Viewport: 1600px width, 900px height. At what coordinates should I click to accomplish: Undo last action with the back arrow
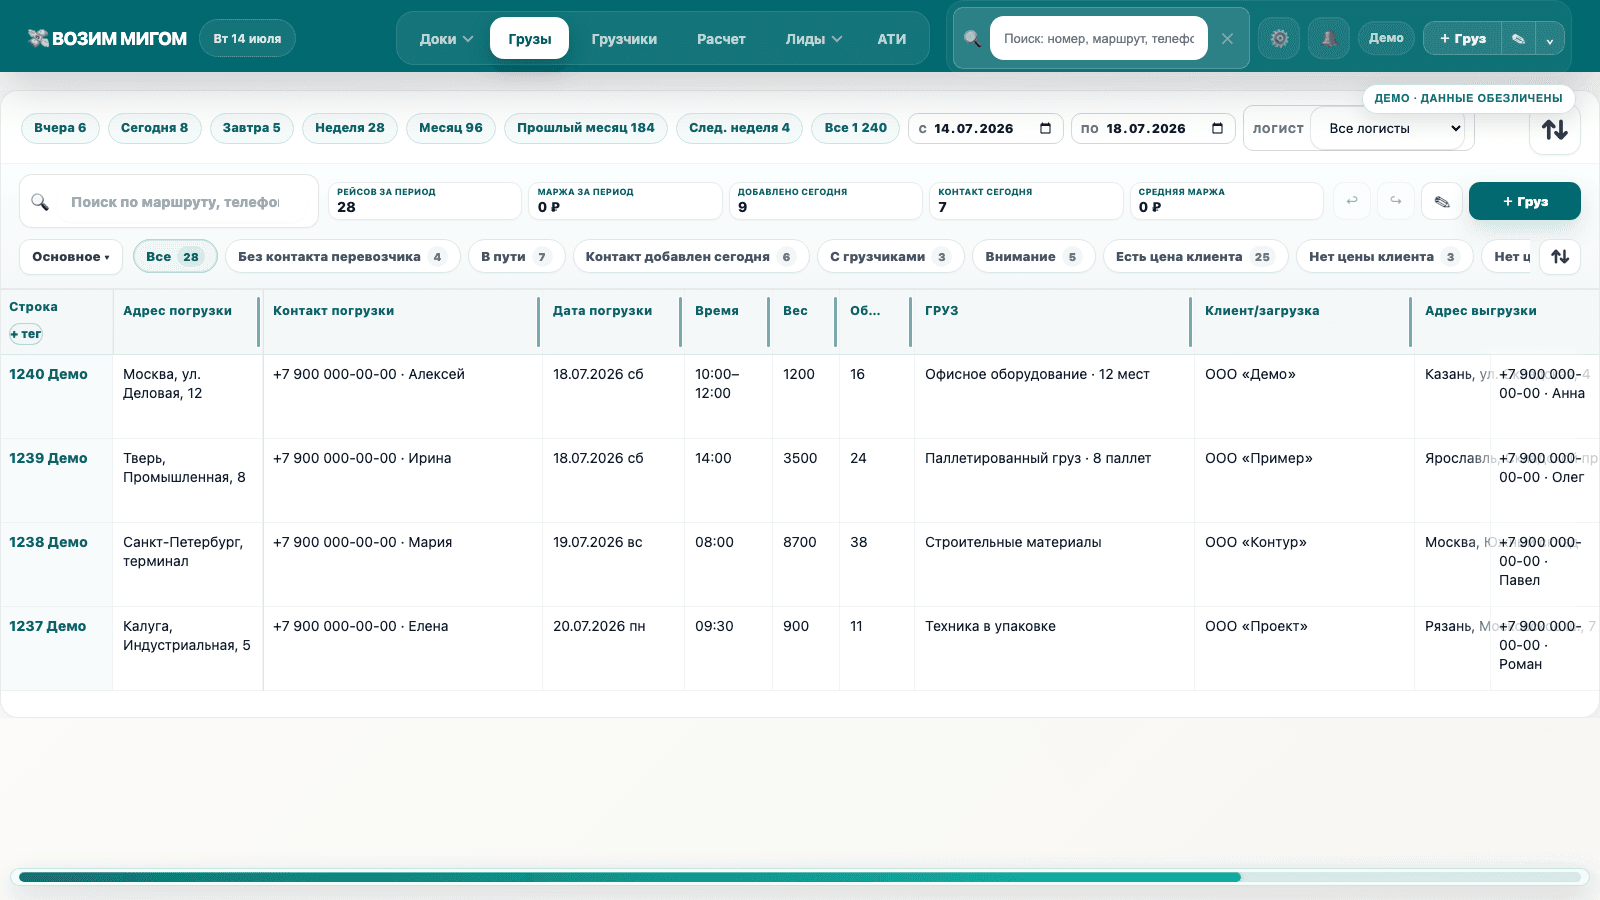coord(1352,201)
